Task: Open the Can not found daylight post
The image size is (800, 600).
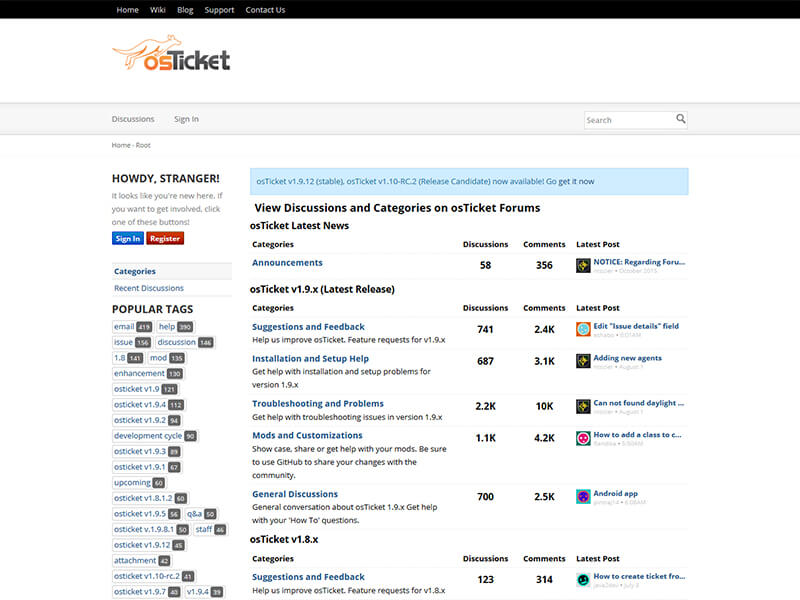Action: pyautogui.click(x=638, y=403)
